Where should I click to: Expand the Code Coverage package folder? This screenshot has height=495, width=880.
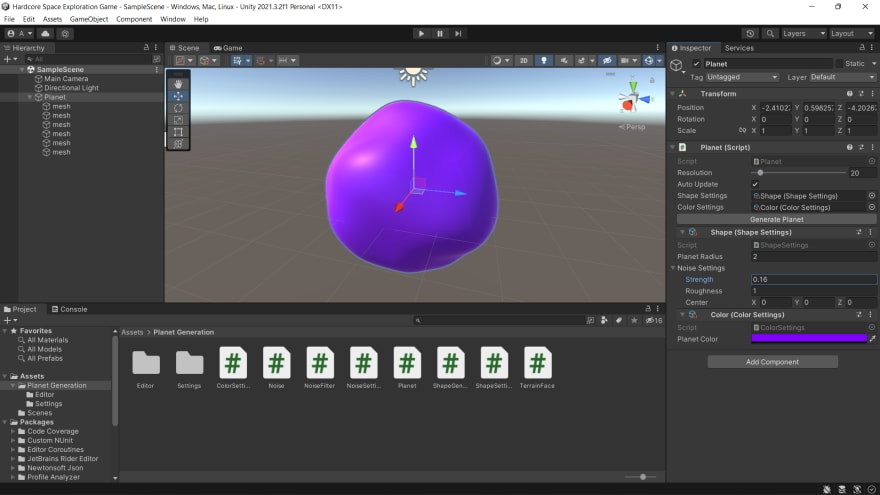[x=13, y=432]
